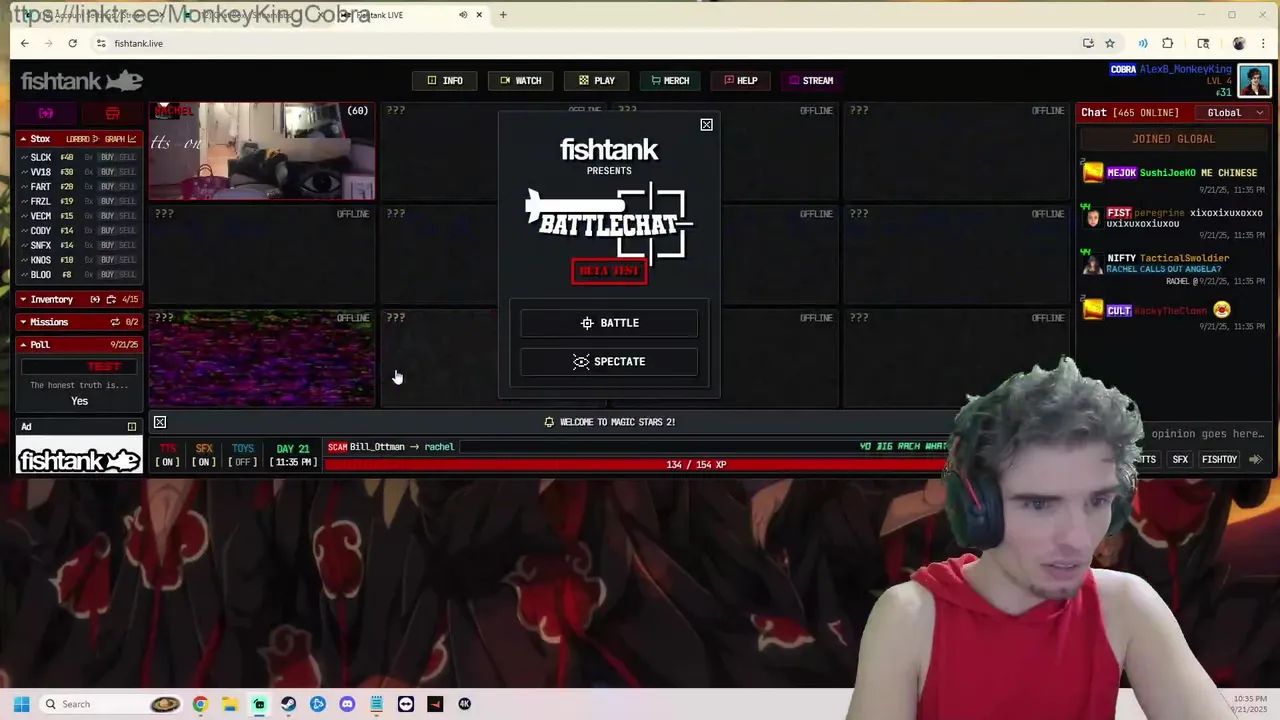Click the FISHTOY button under chat input
Viewport: 1280px width, 720px height.
[x=1219, y=460]
